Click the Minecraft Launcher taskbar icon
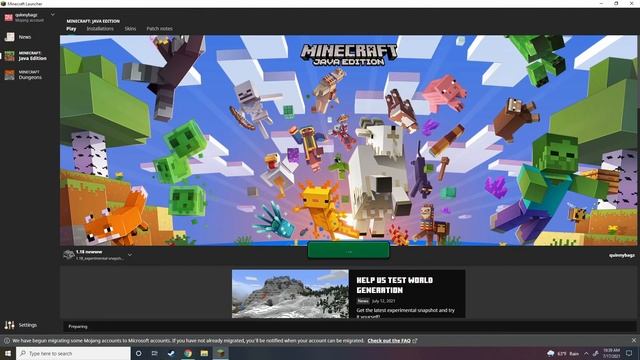 pyautogui.click(x=221, y=353)
